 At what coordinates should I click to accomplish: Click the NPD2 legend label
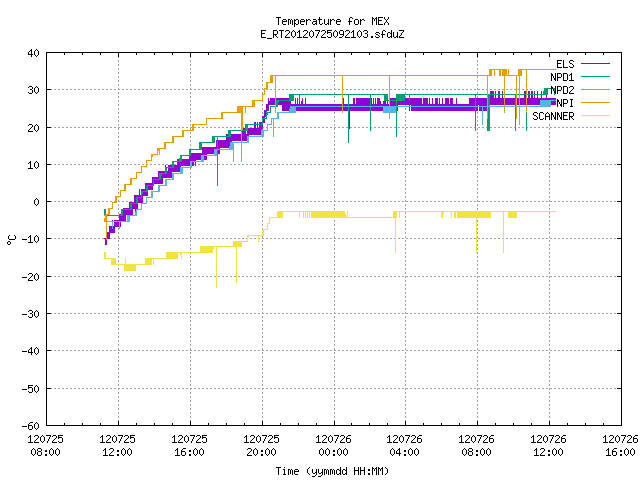pyautogui.click(x=562, y=90)
